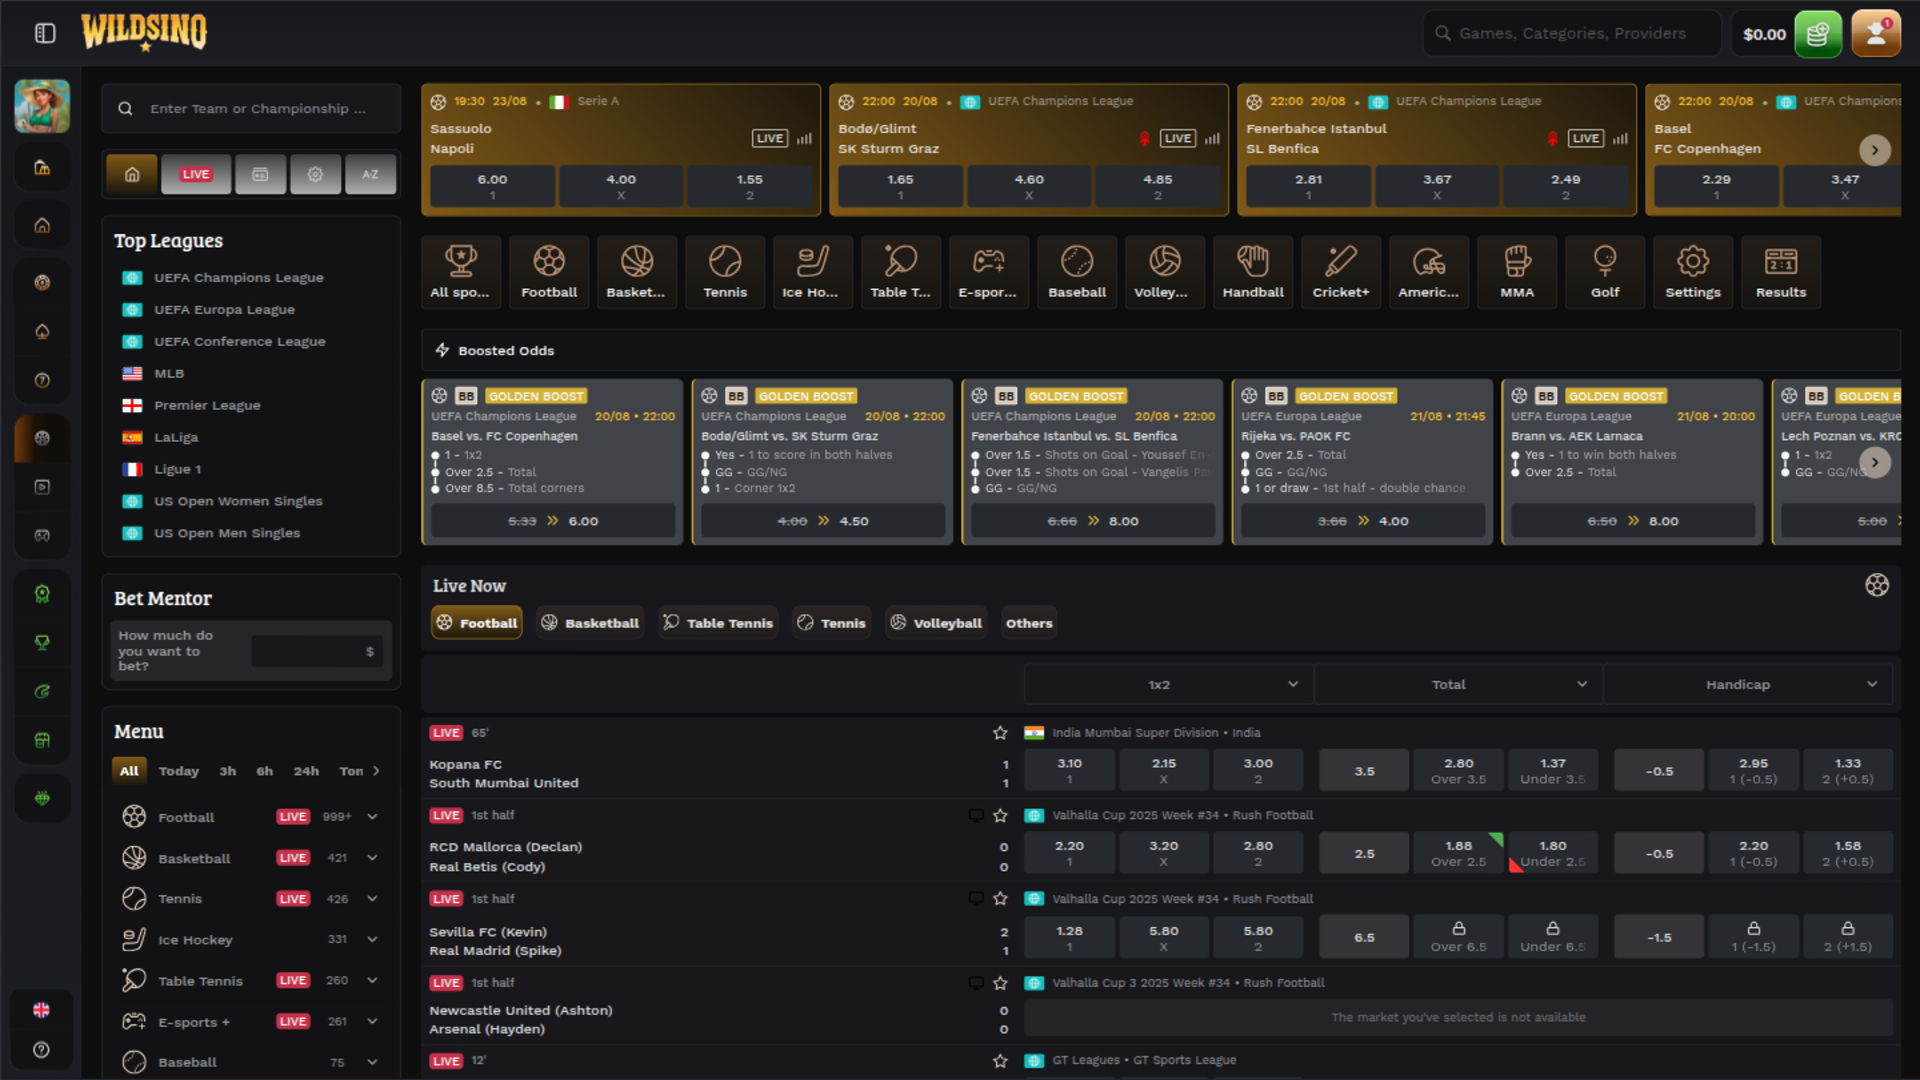Open the user profile icon top right
Screen dimensions: 1920x1080
click(x=1876, y=33)
